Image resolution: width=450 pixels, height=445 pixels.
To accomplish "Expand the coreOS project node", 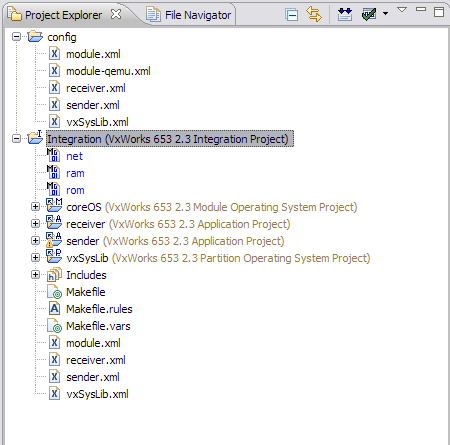I will pos(35,207).
